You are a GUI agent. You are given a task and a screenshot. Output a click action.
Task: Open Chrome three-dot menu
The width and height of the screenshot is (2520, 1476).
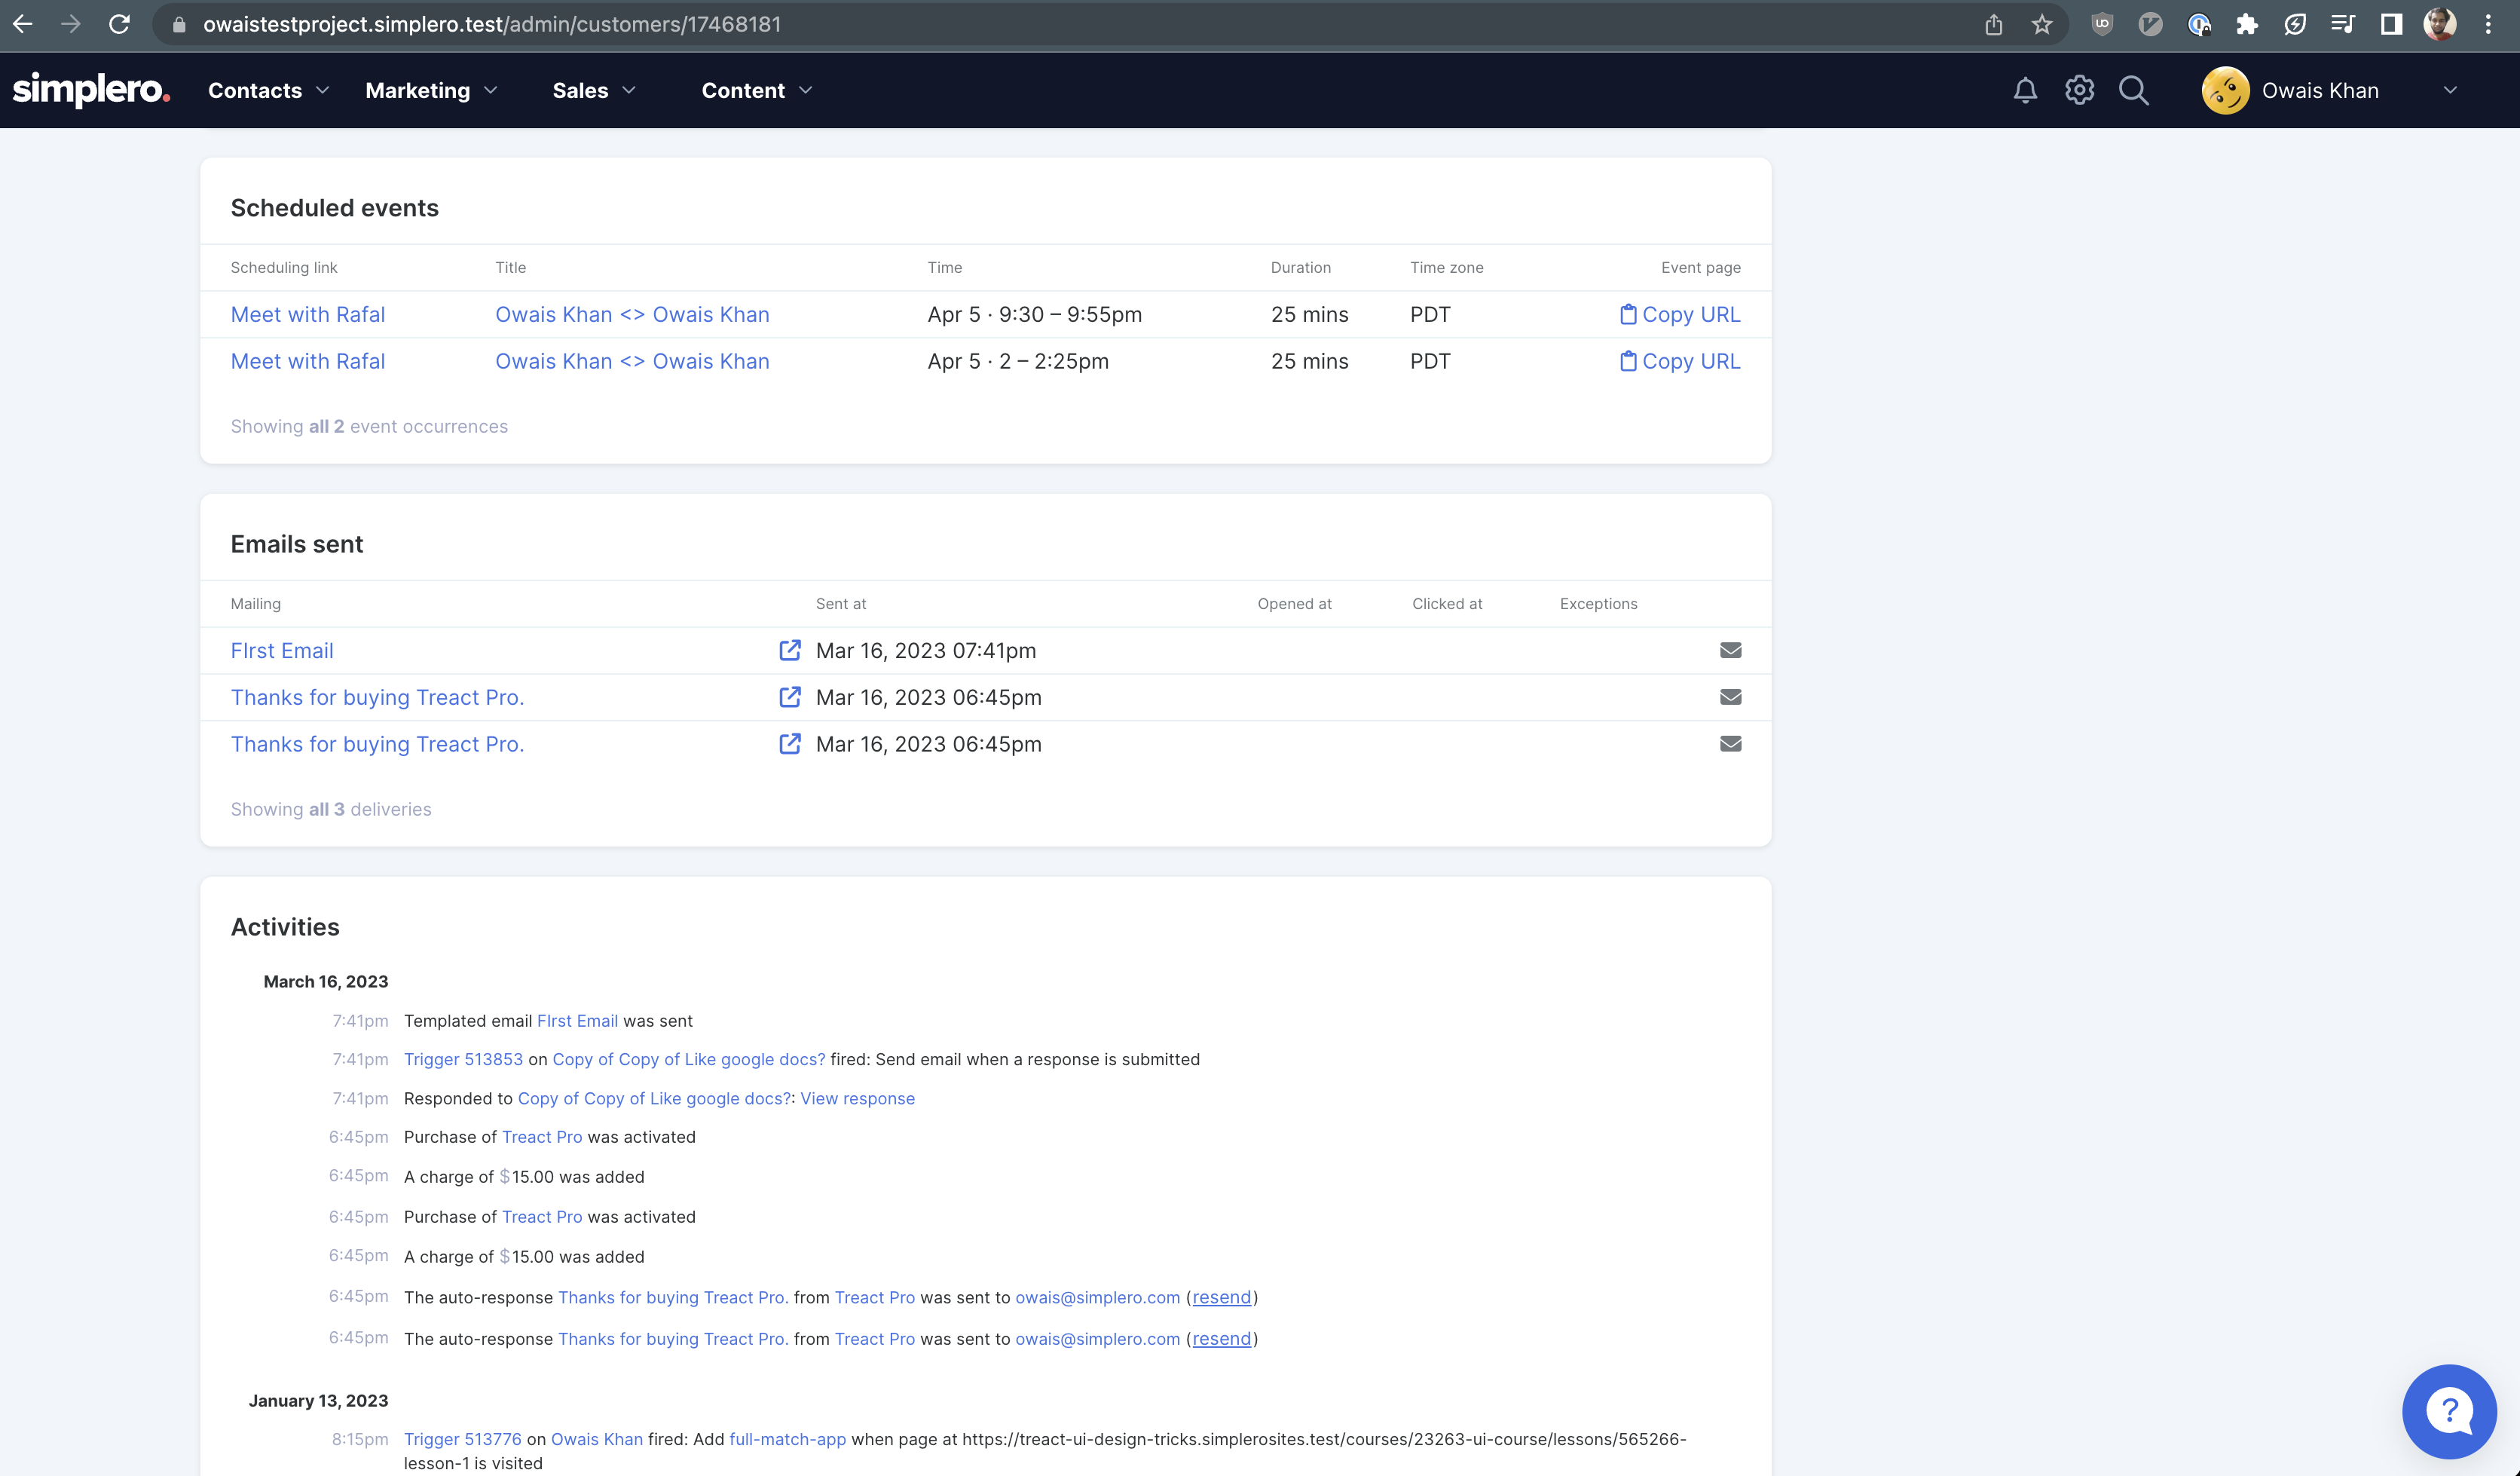point(2488,24)
